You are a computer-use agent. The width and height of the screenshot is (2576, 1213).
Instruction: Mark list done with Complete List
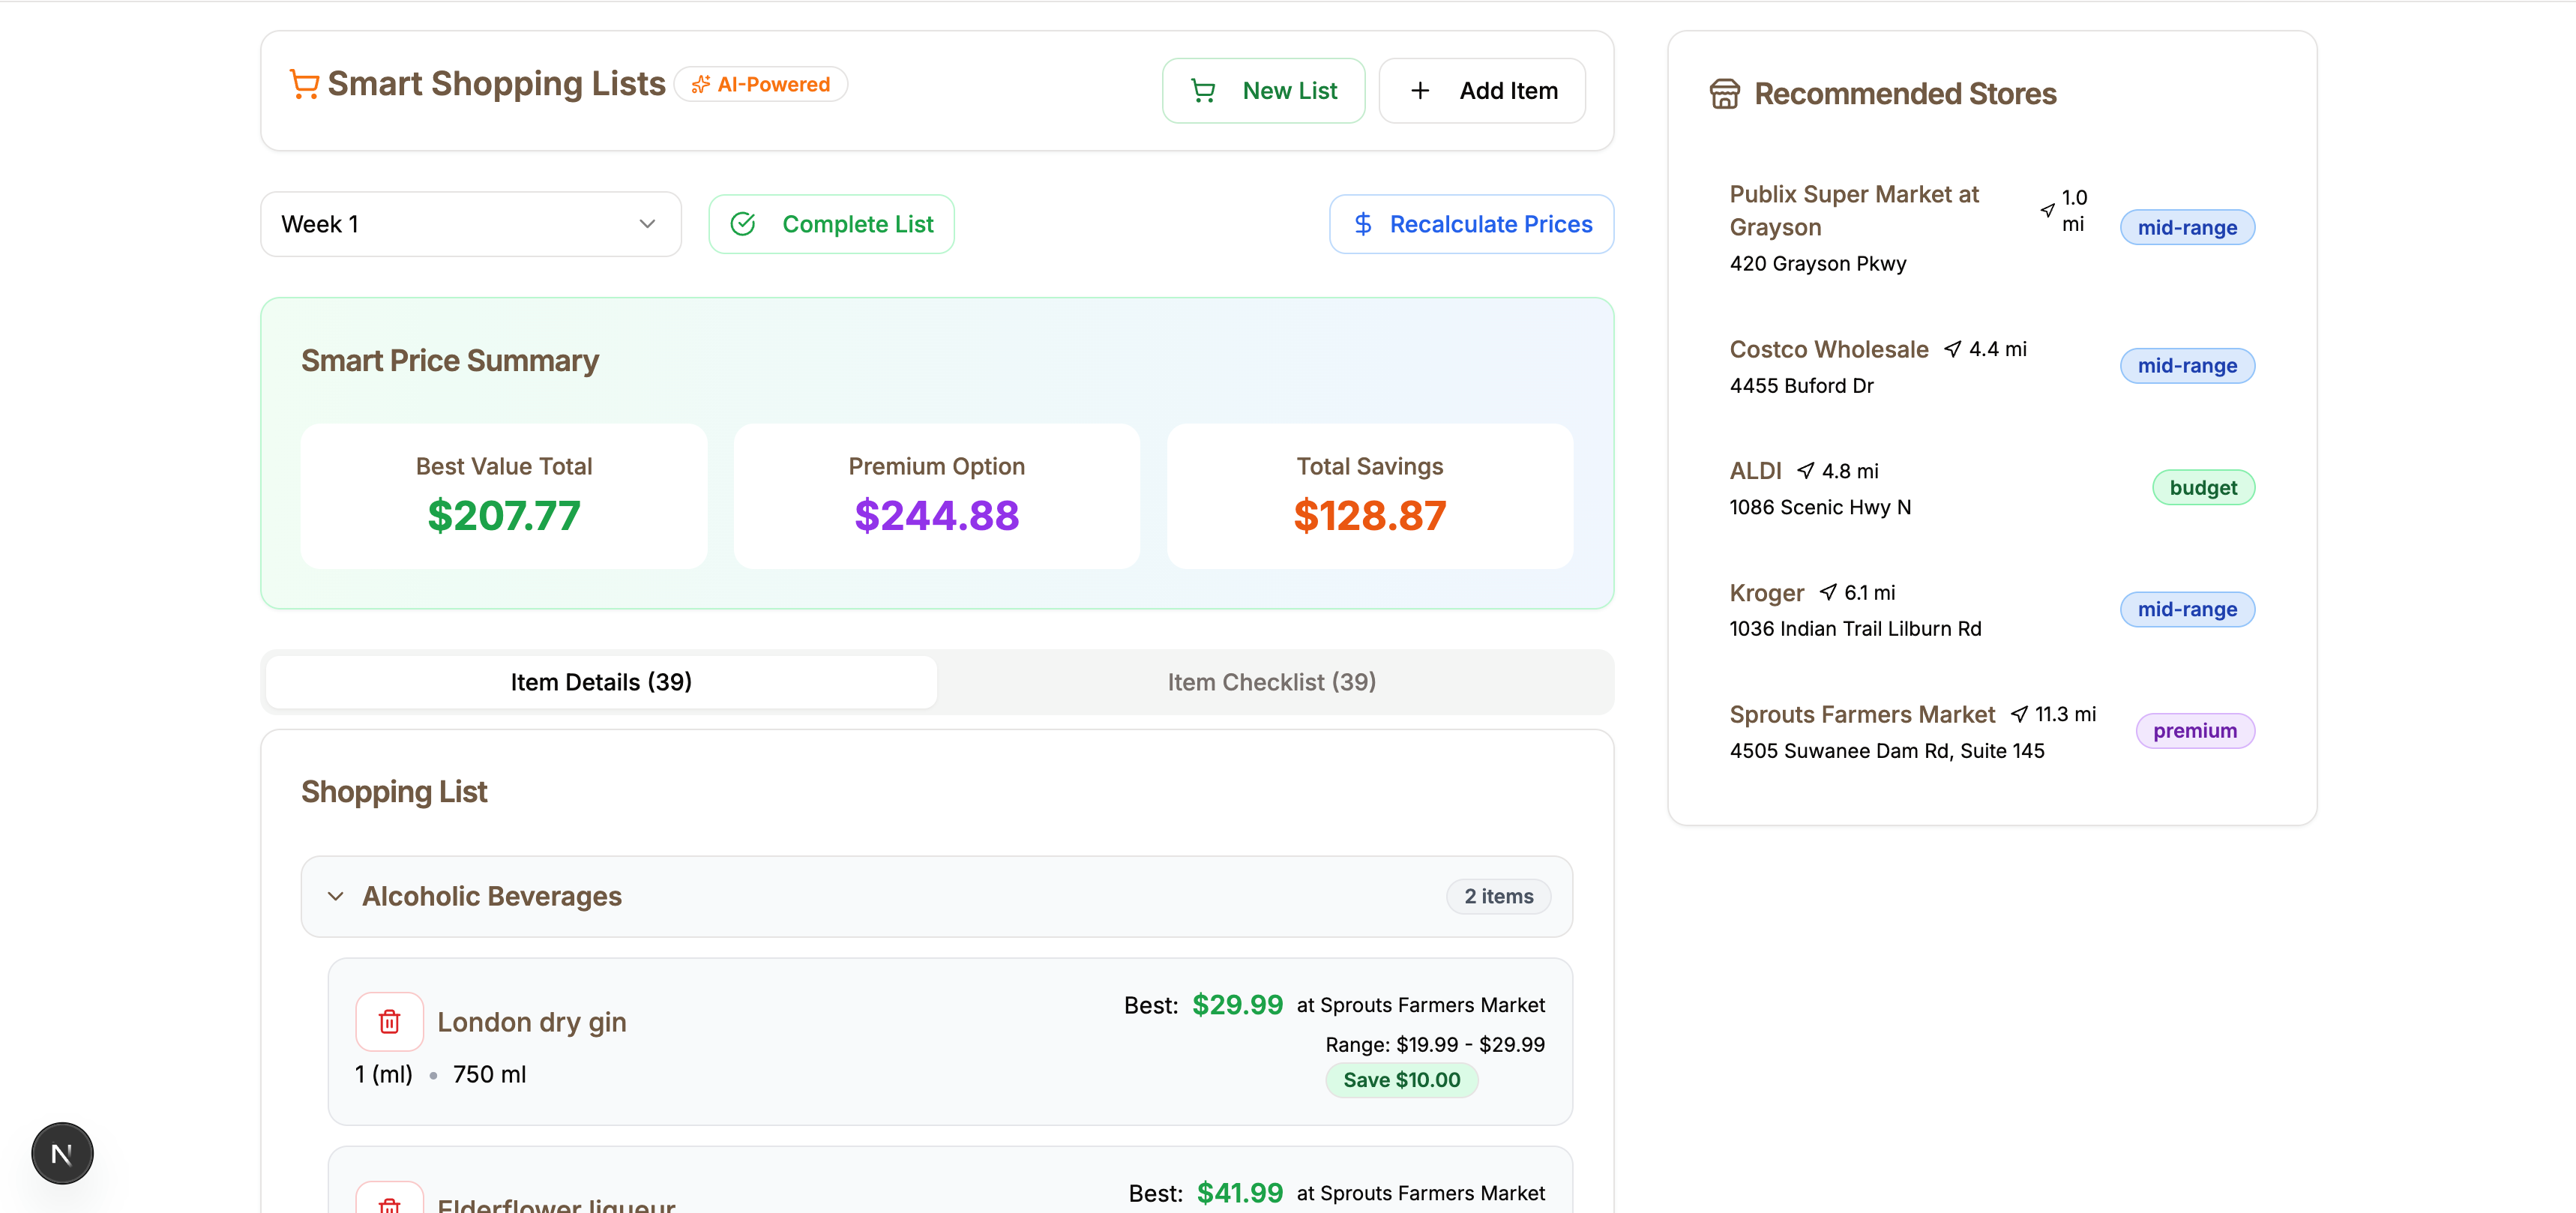(831, 224)
